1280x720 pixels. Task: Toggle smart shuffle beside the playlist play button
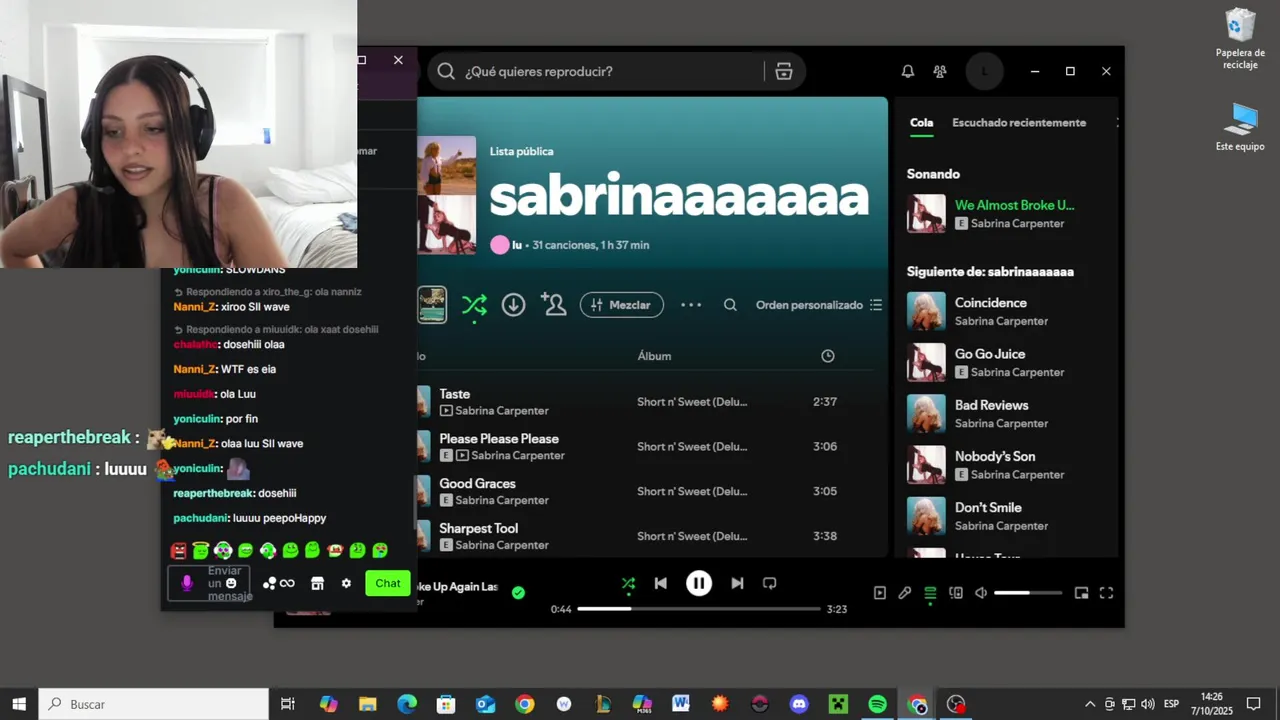[474, 305]
